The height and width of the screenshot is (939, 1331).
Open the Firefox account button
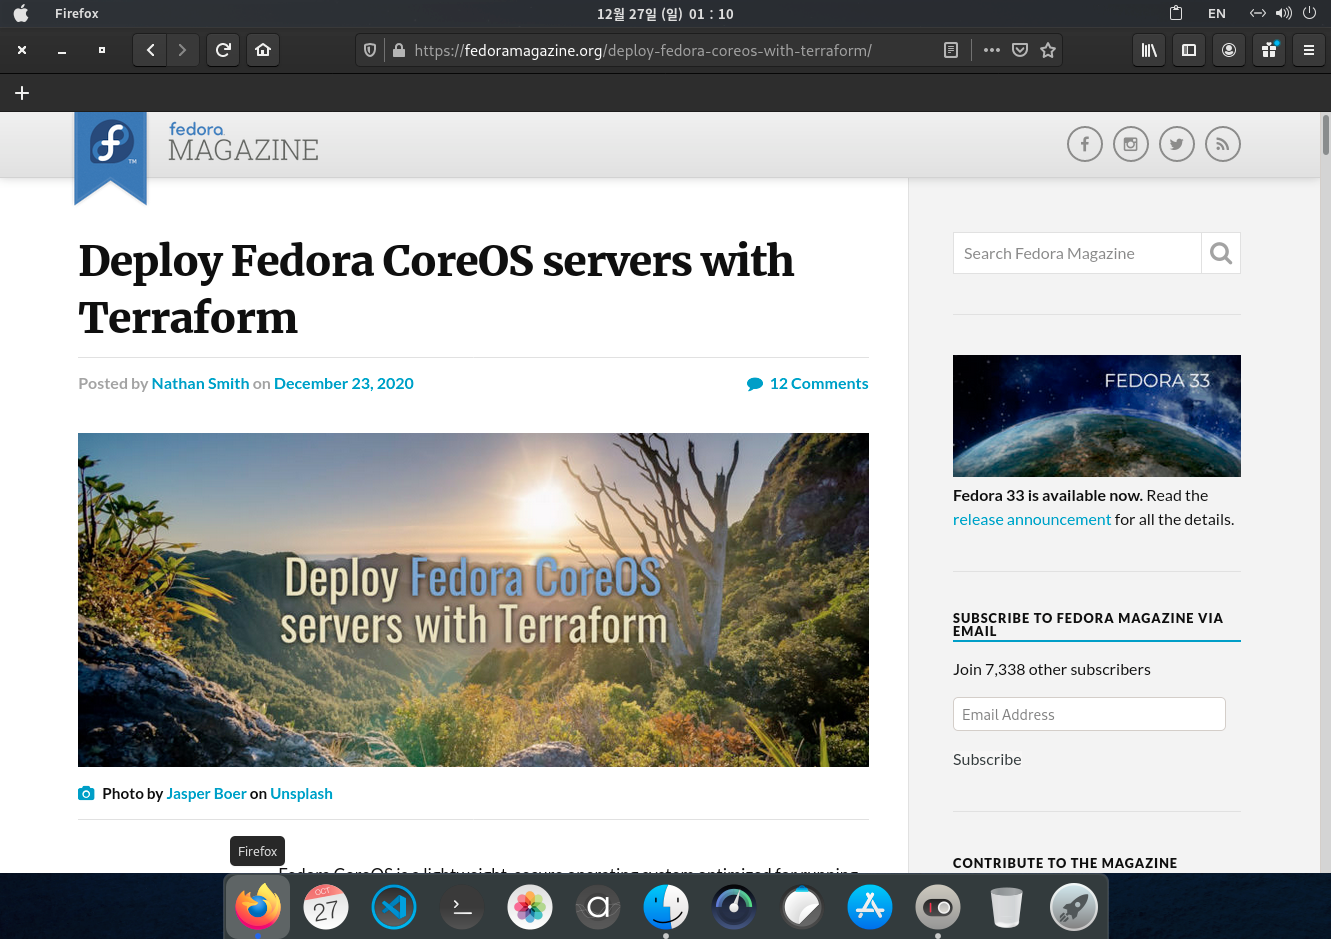pos(1229,50)
